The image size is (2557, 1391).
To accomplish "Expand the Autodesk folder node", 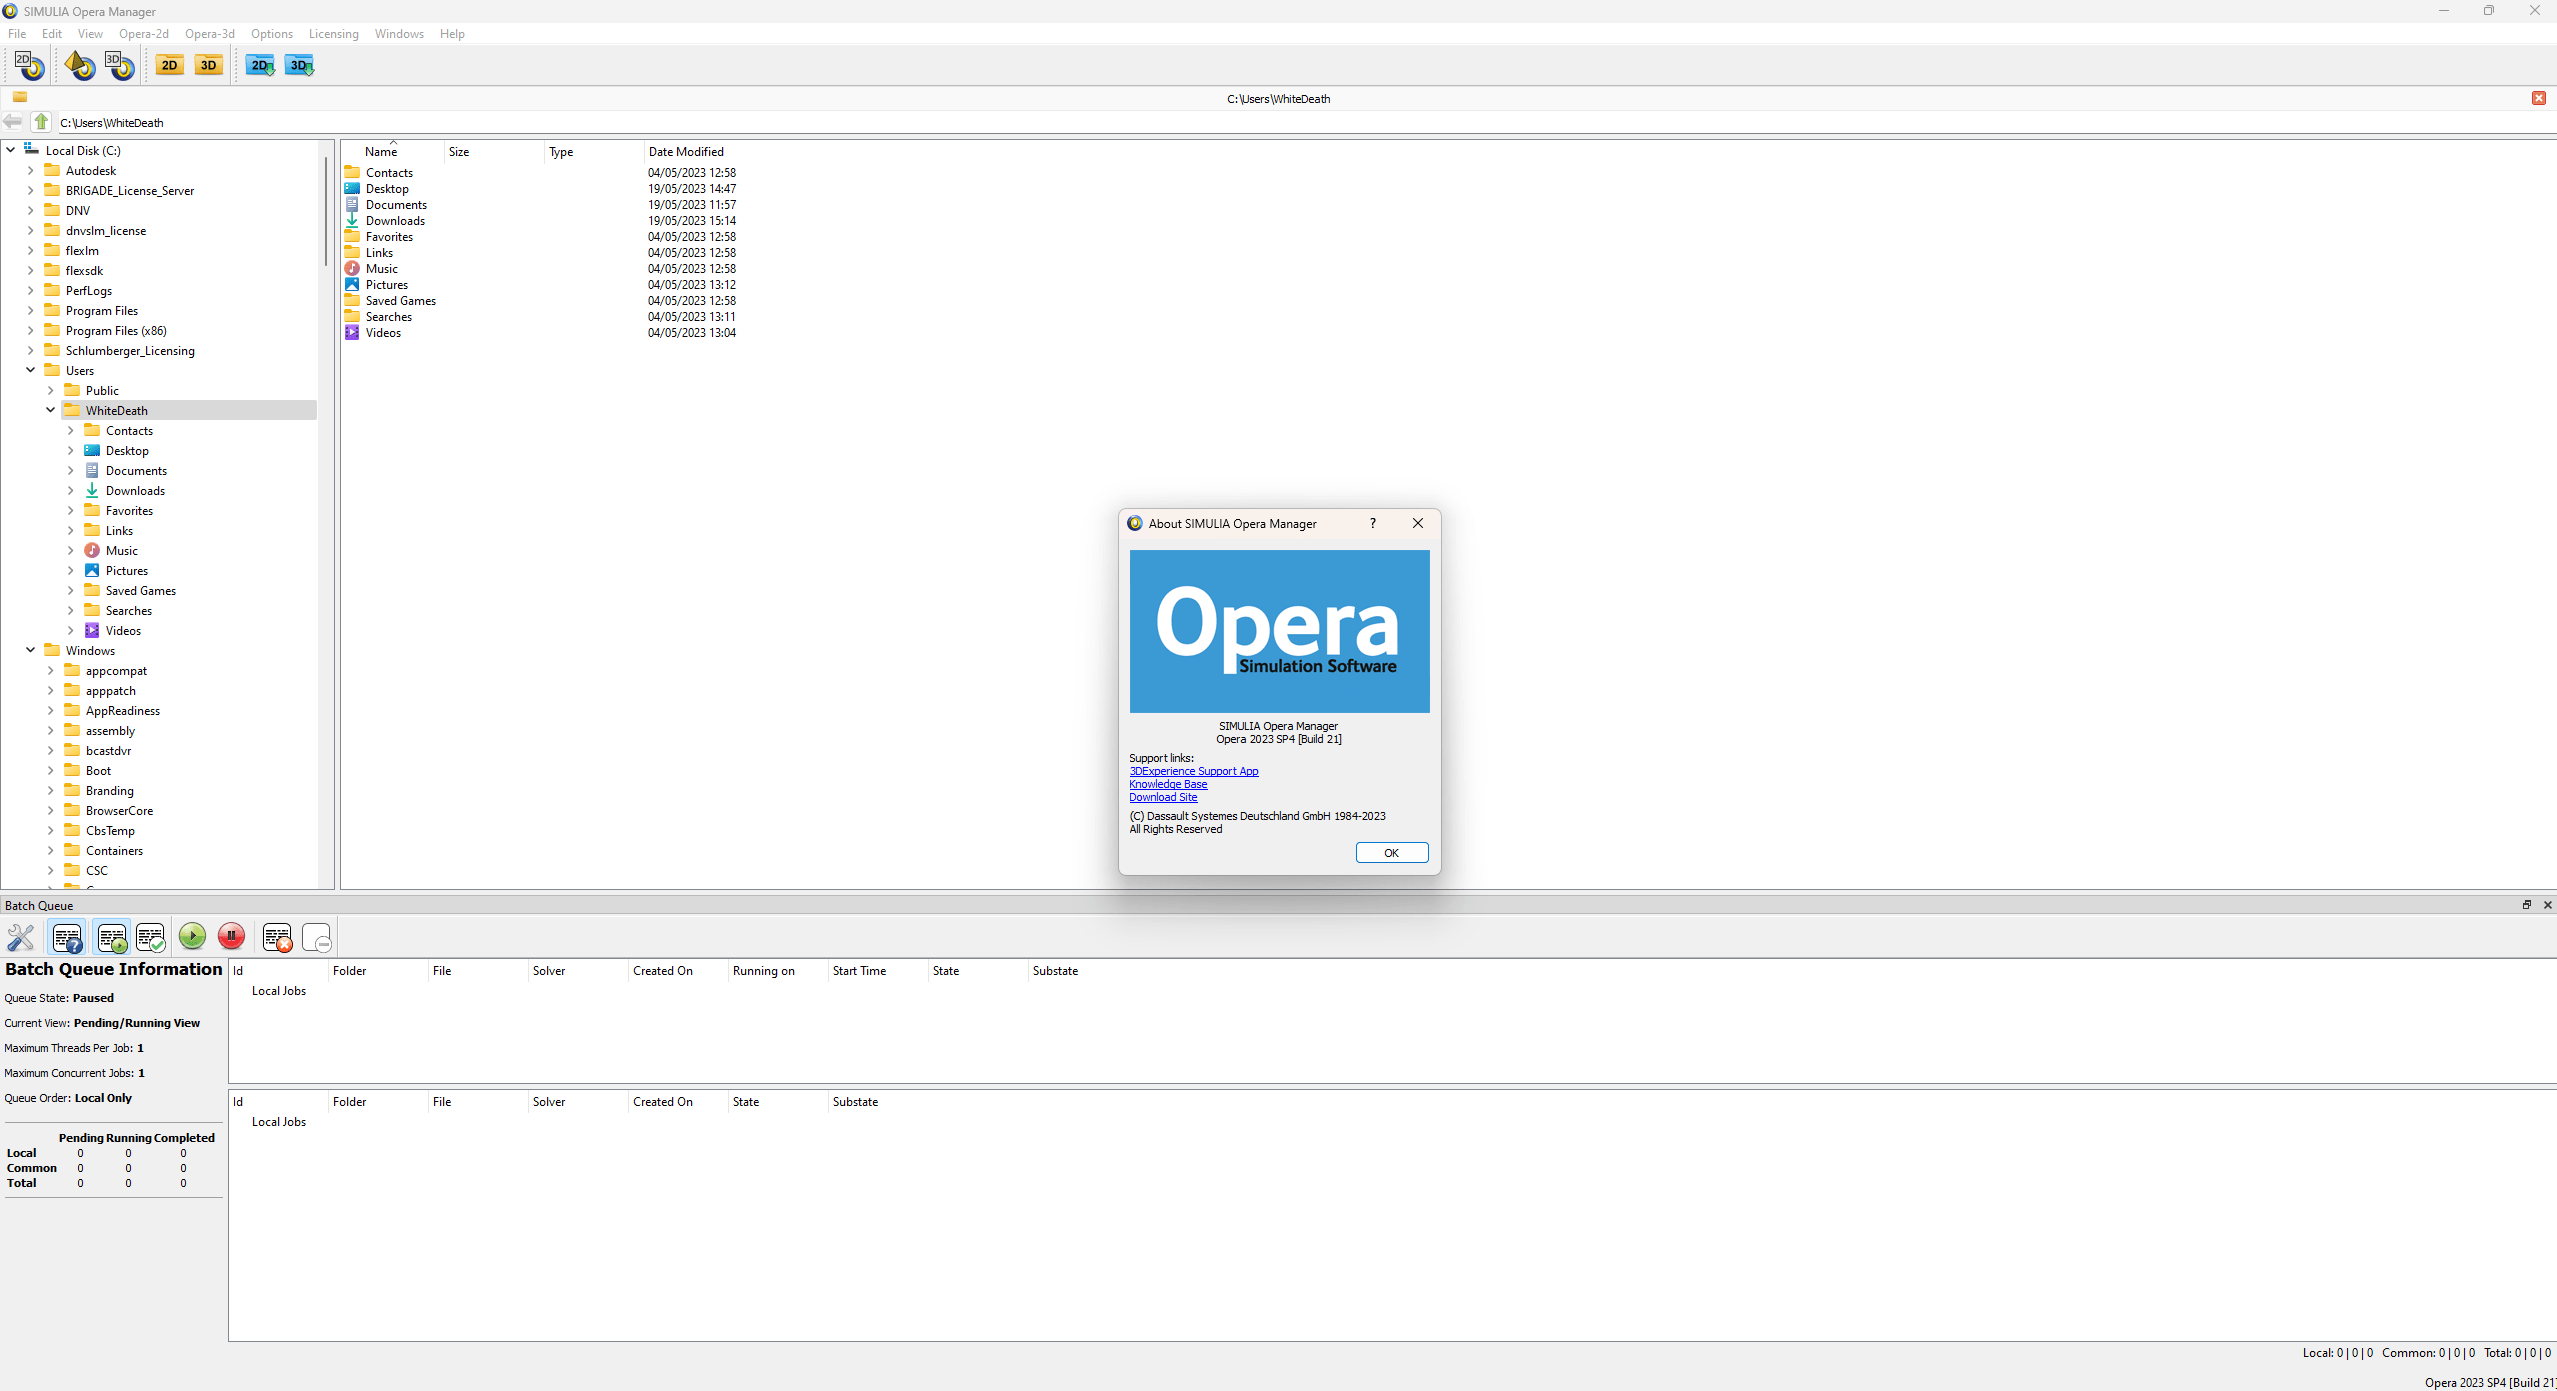I will 31,170.
